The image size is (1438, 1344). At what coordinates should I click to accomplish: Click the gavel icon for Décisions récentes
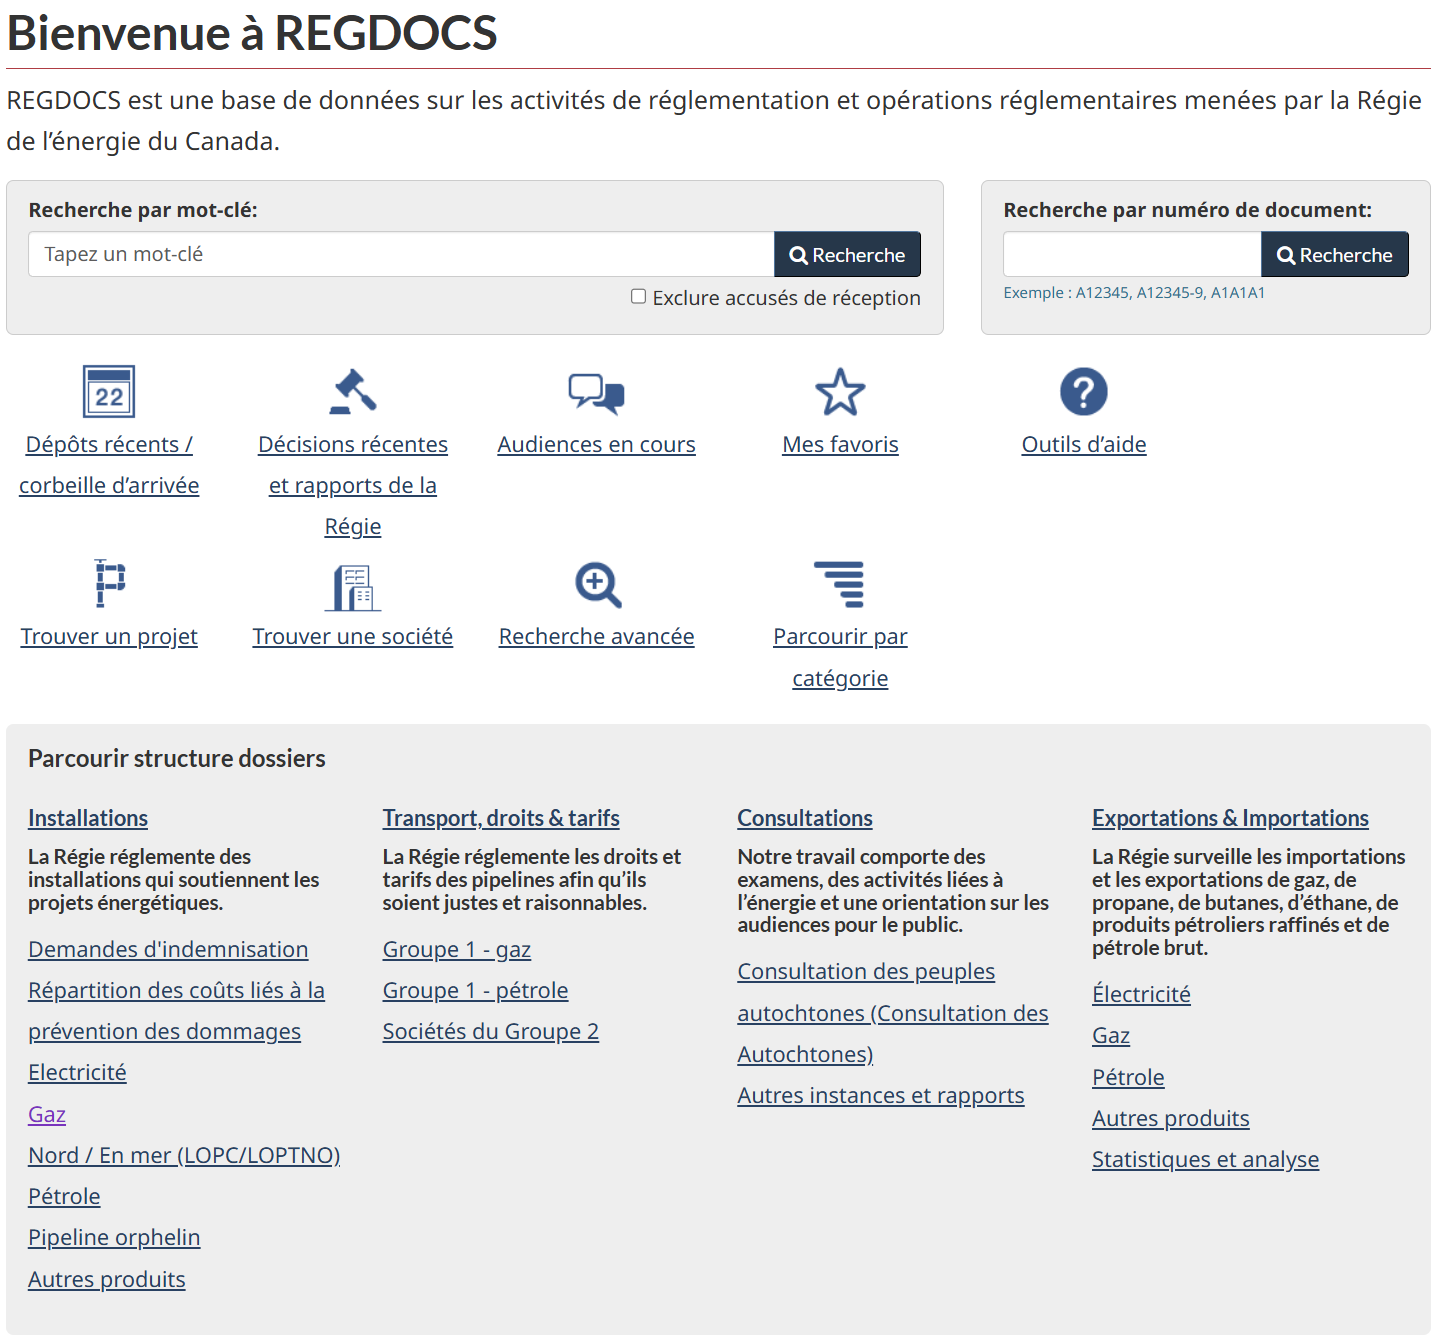[353, 392]
